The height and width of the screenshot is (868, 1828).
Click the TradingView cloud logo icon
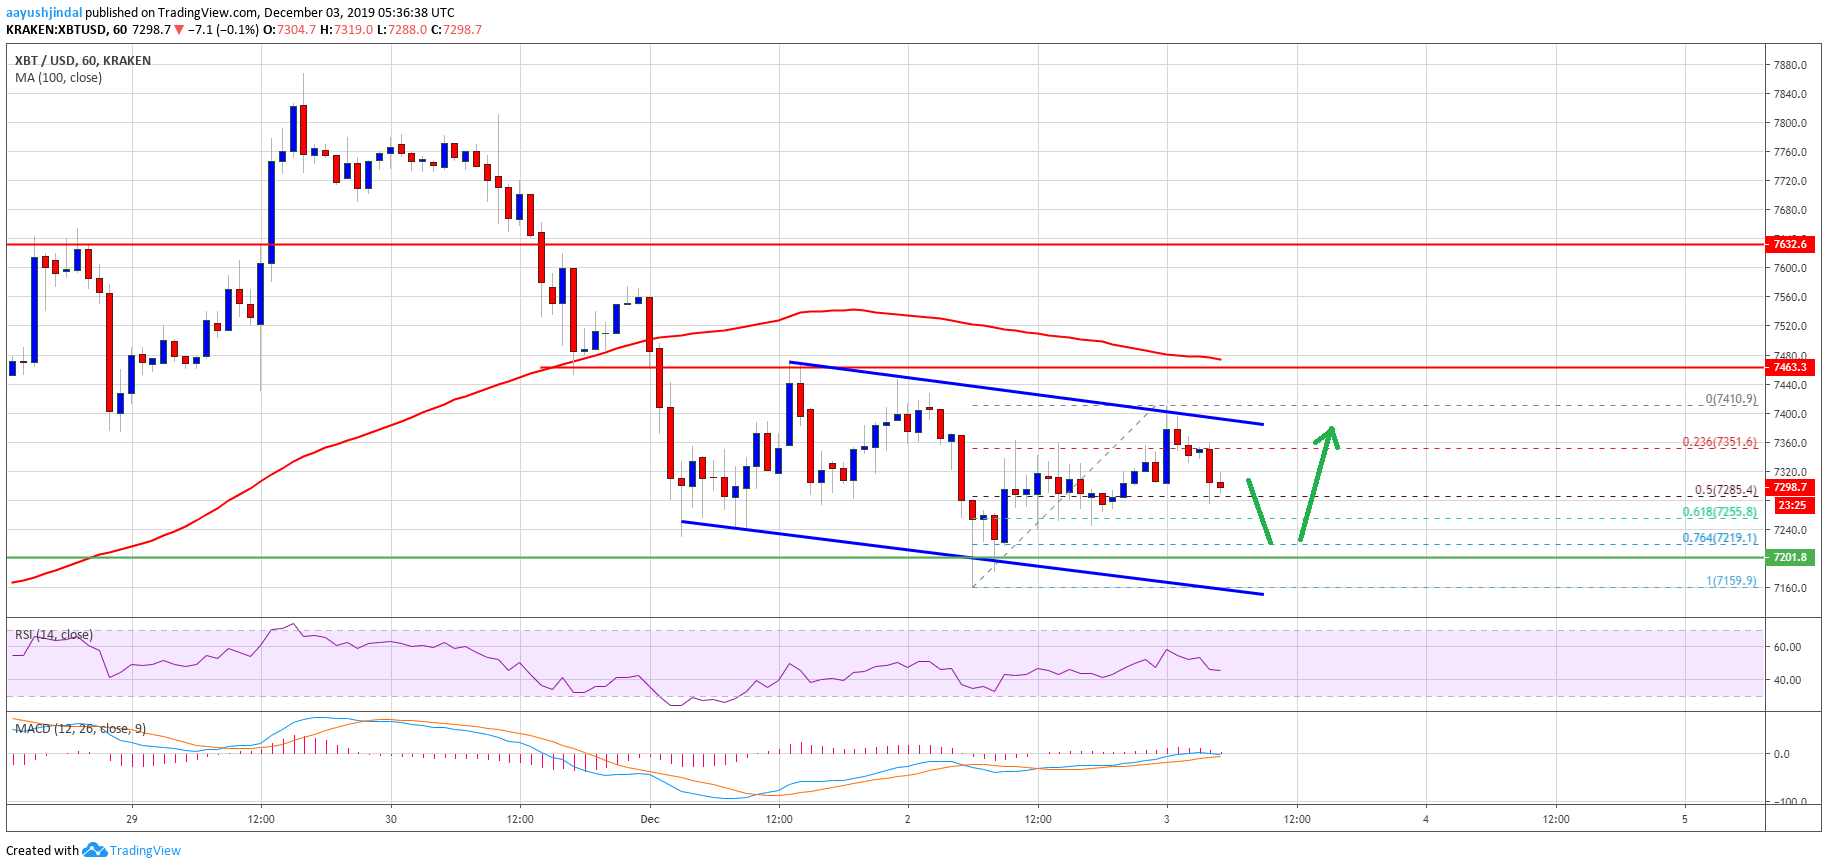click(94, 850)
